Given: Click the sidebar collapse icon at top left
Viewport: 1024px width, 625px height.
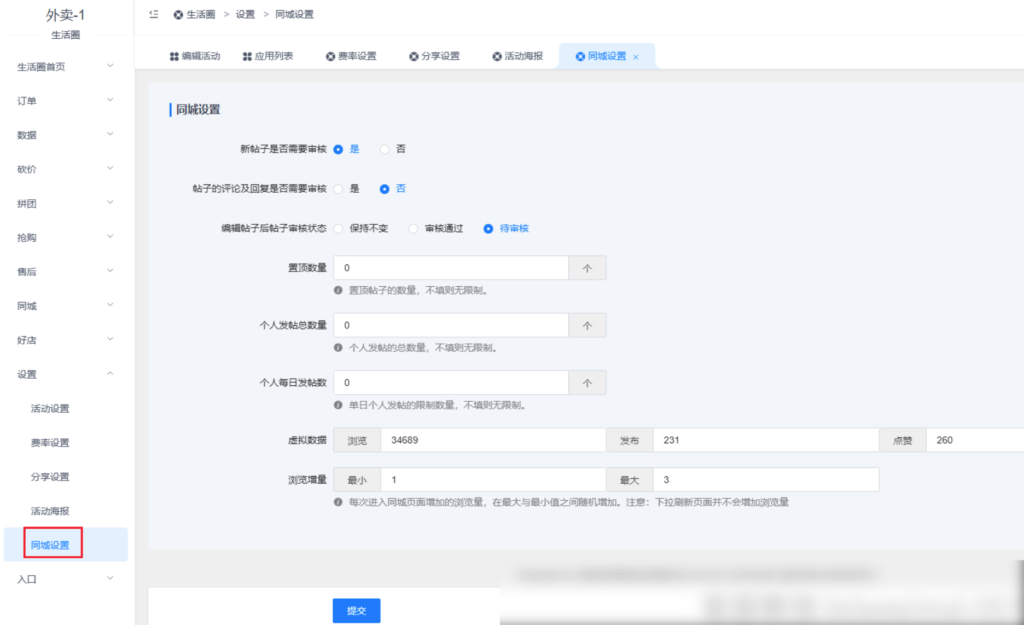Looking at the screenshot, I should (153, 14).
